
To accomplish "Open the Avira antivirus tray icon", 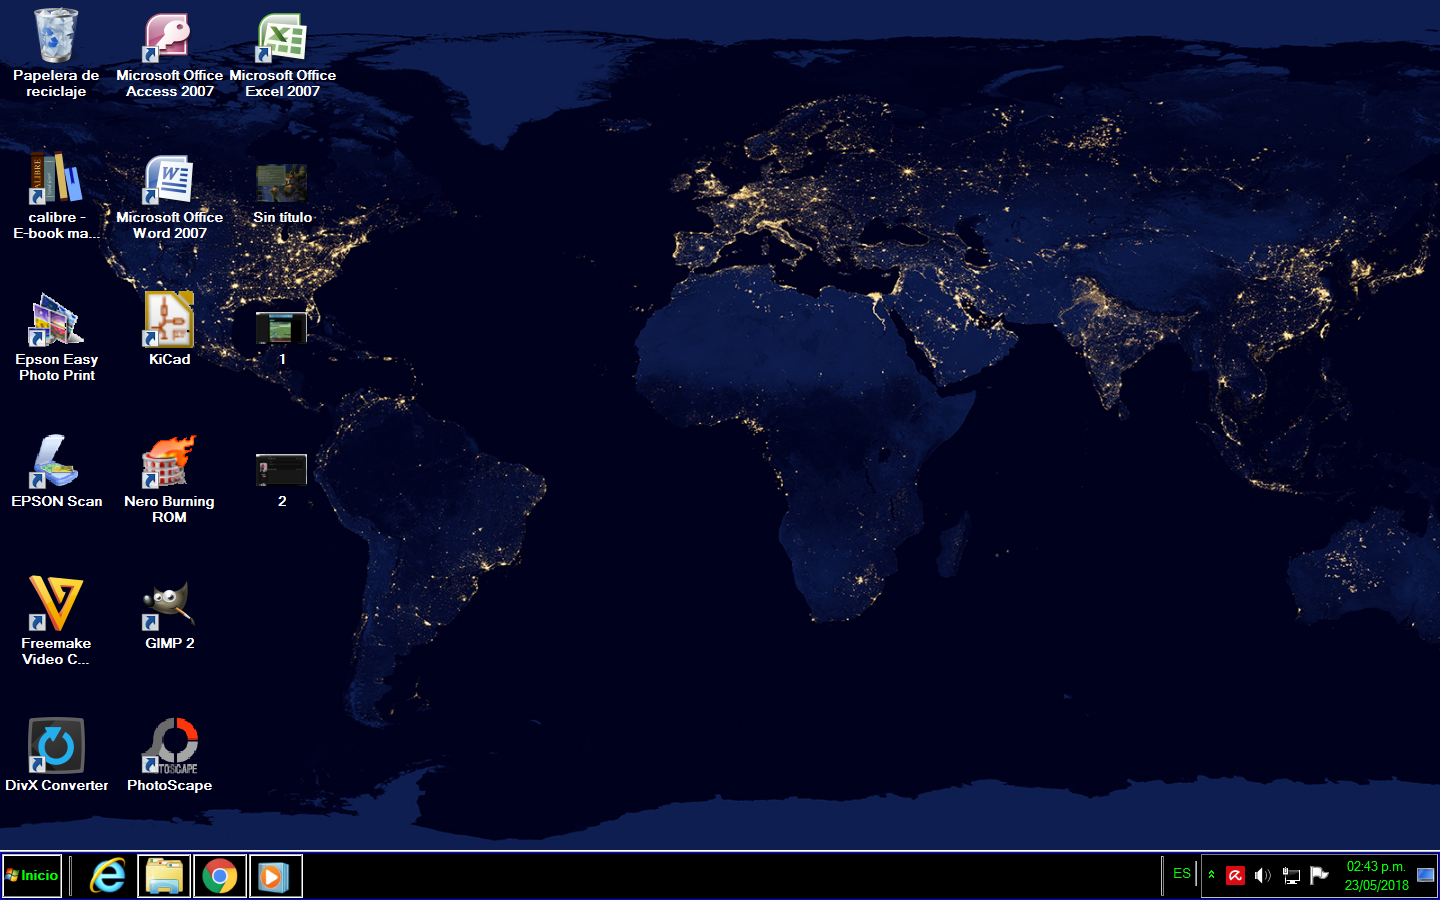I will 1236,876.
